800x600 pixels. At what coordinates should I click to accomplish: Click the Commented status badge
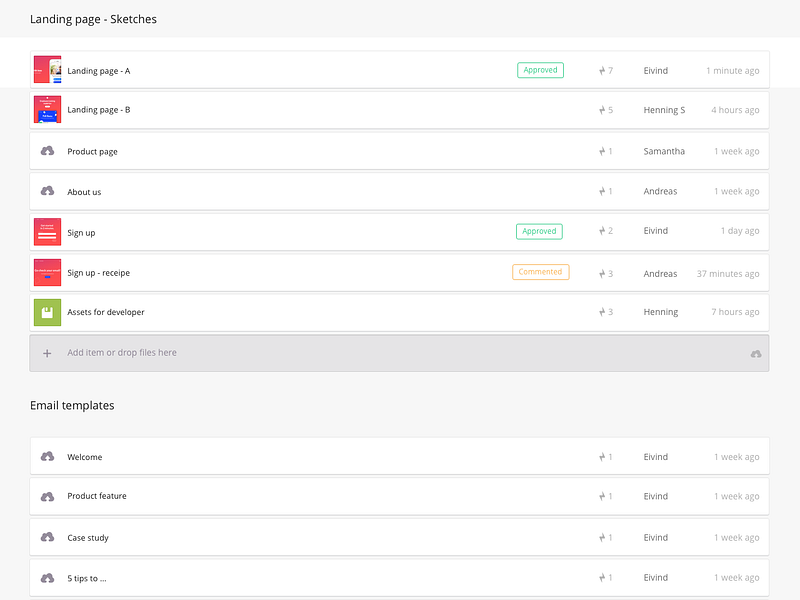540,272
